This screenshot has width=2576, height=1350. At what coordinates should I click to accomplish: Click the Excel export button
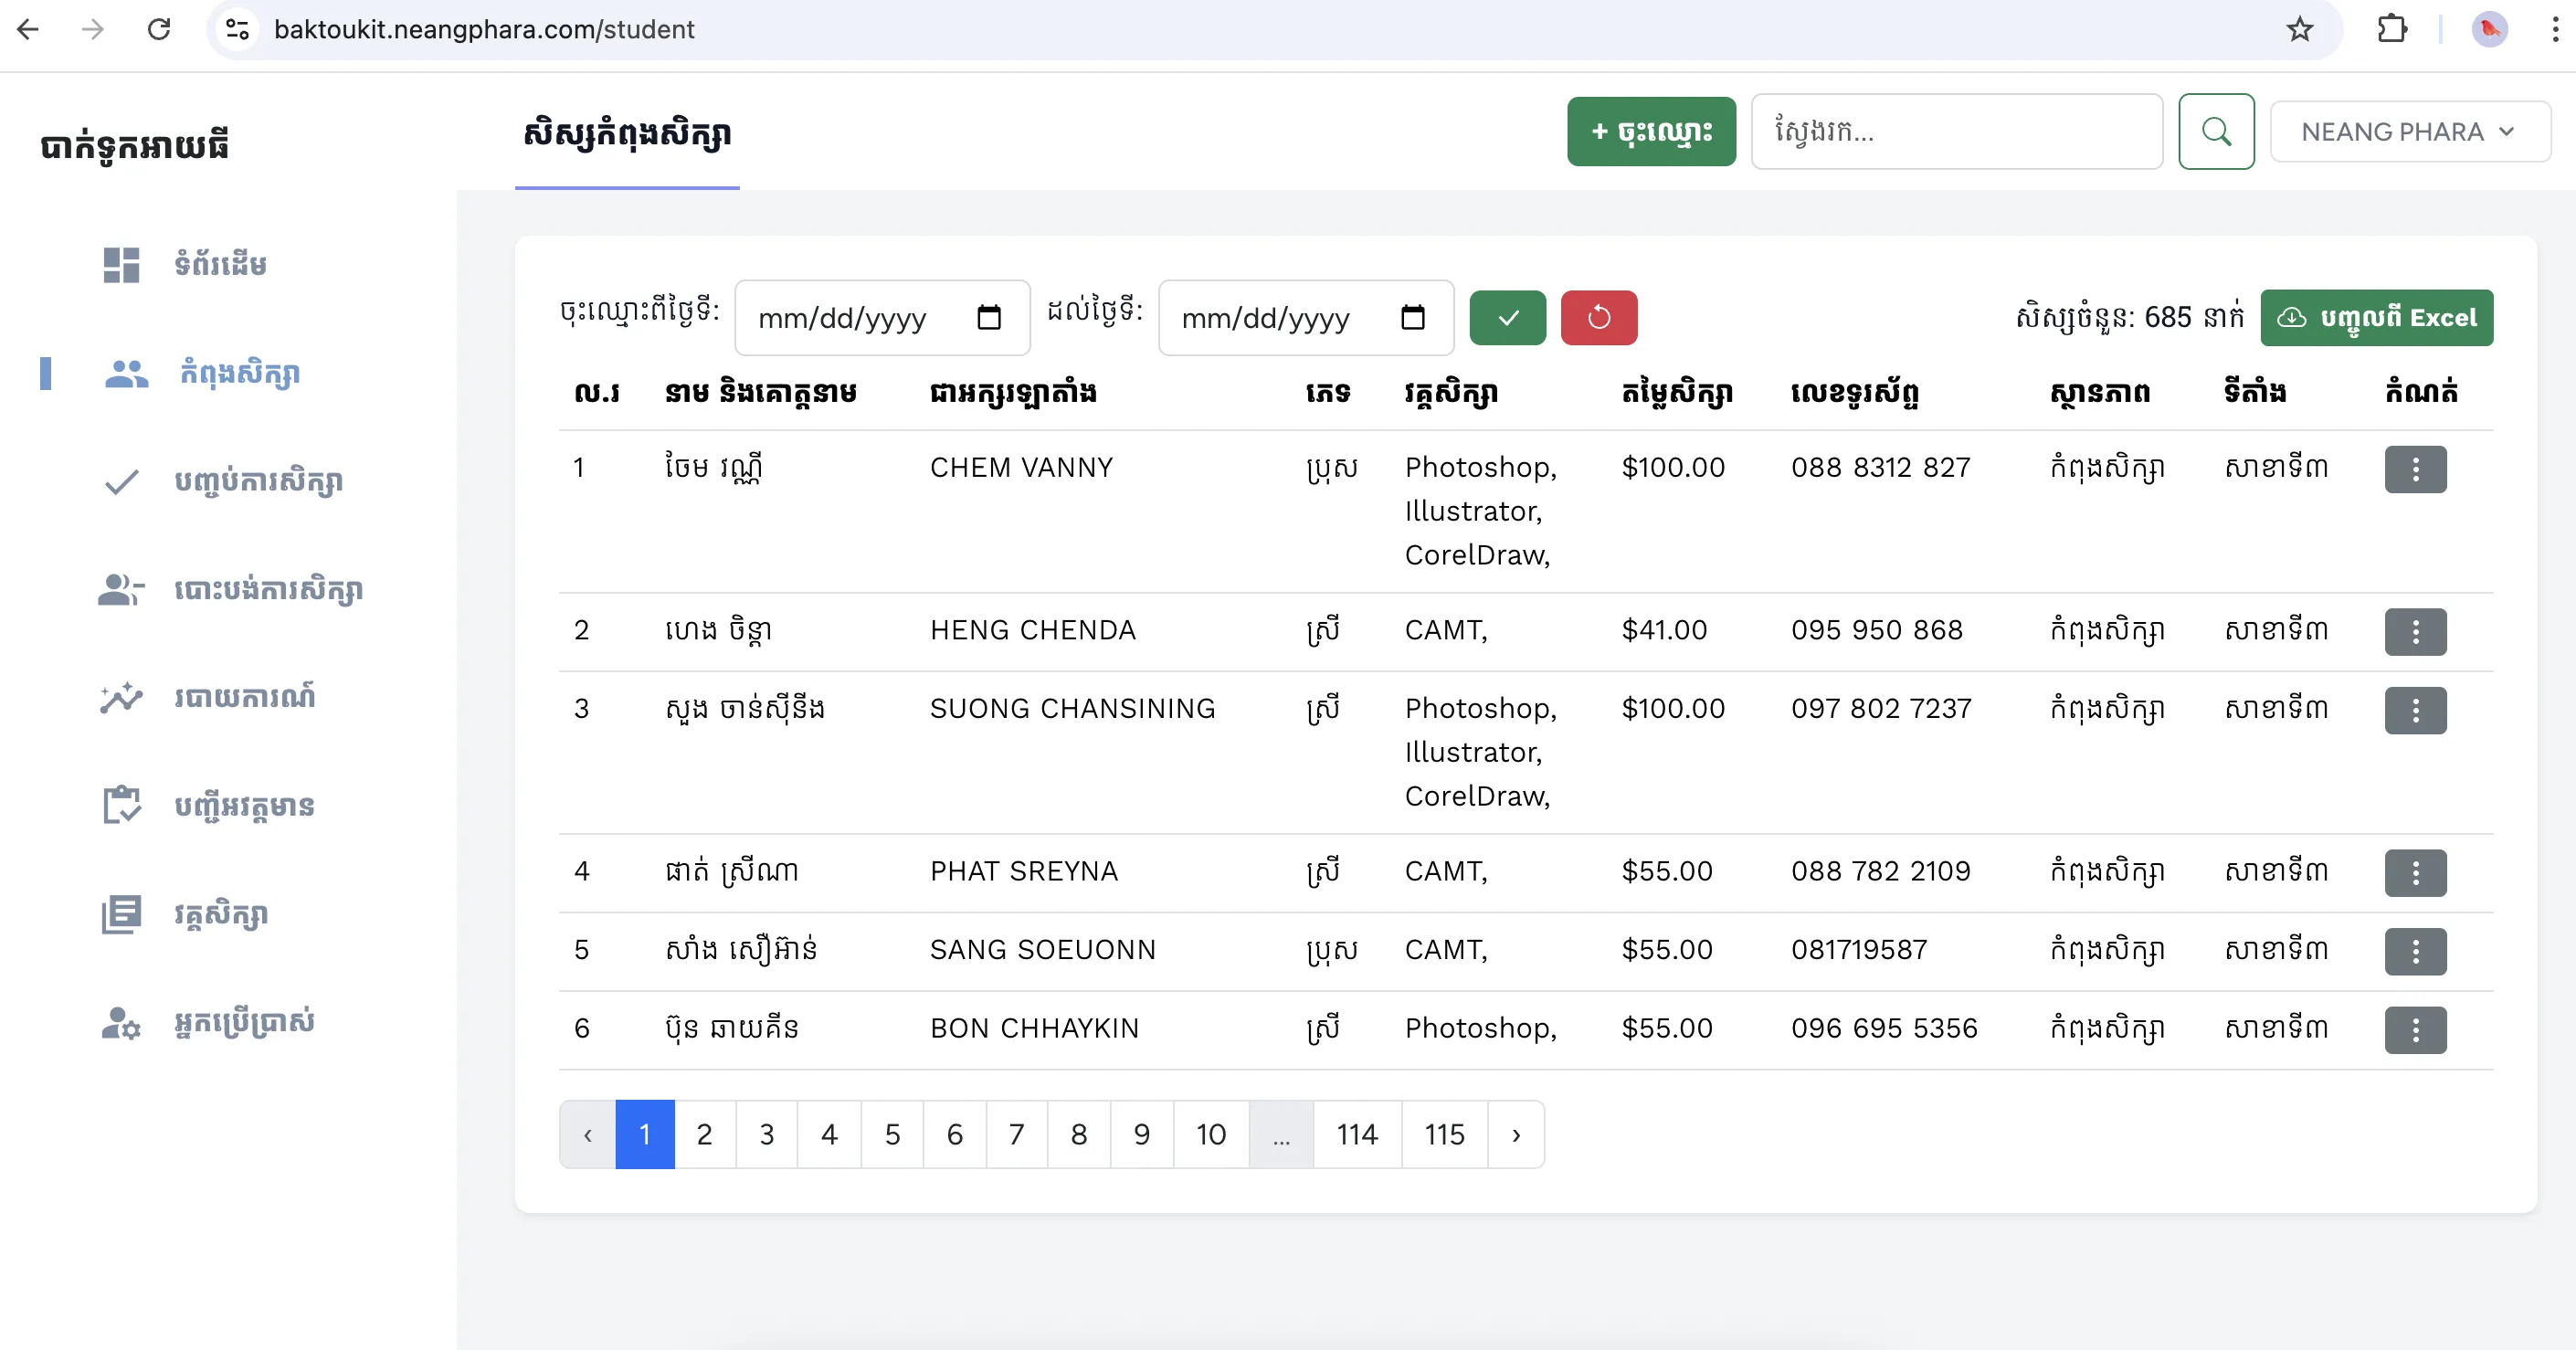pos(2375,318)
